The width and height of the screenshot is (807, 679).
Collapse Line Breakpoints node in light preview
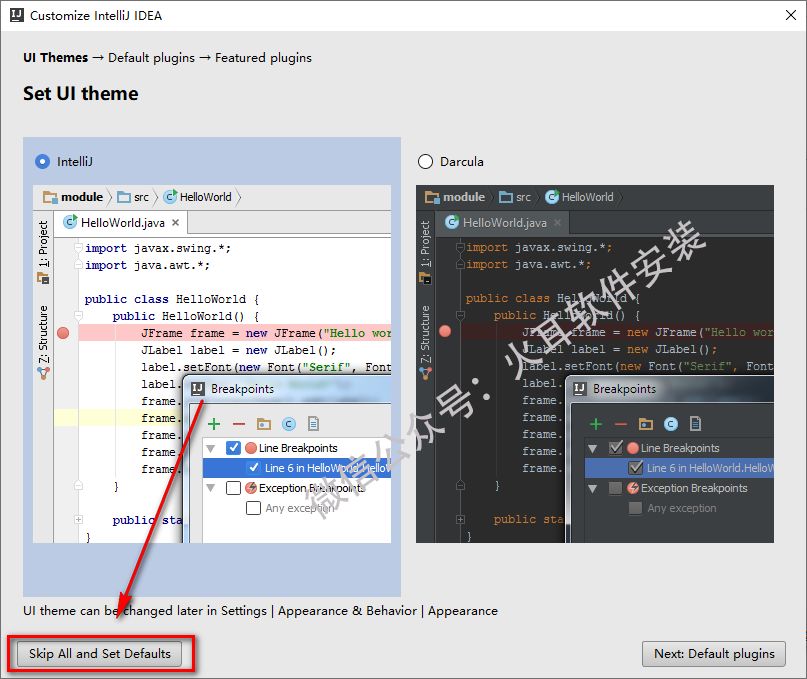210,448
